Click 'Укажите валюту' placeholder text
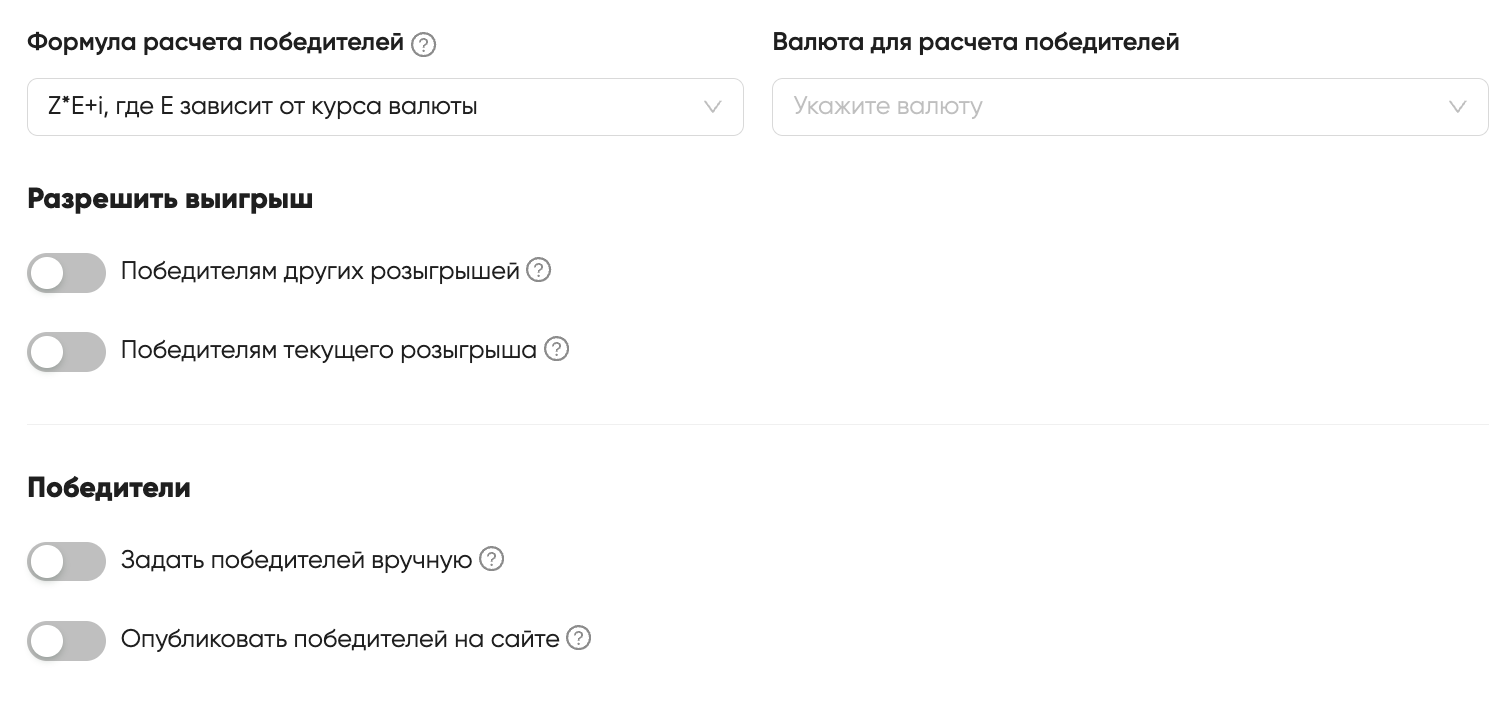The height and width of the screenshot is (718, 1510). tap(888, 106)
